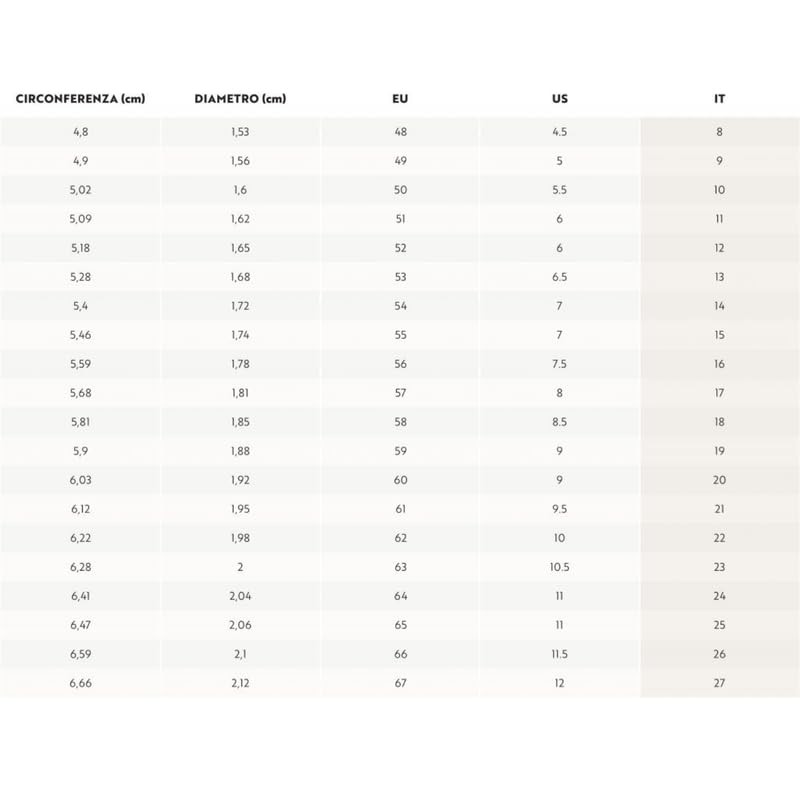This screenshot has height=800, width=800.
Task: Click circumference value 6,28
Action: click(x=80, y=567)
